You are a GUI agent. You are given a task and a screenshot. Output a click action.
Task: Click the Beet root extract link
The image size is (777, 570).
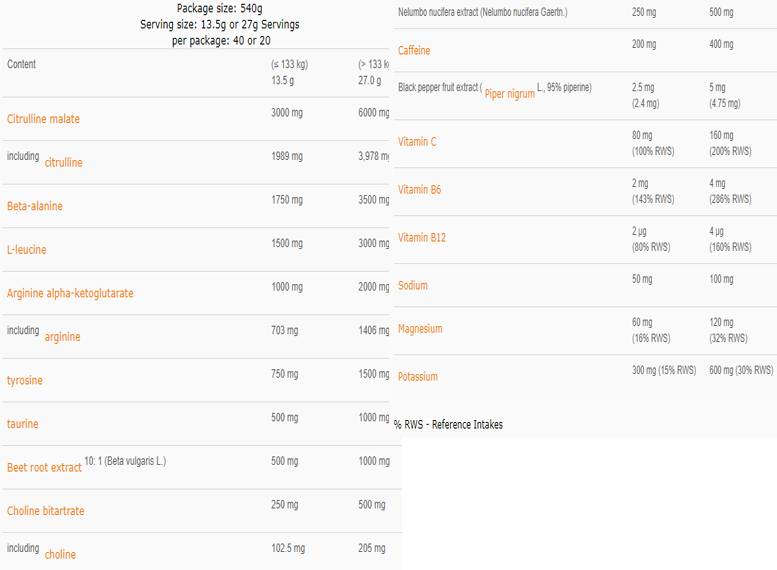pyautogui.click(x=44, y=468)
